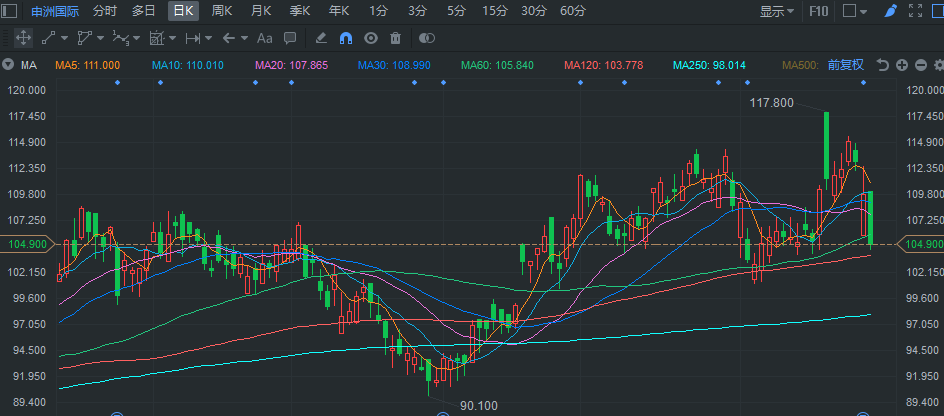Select the 15分 interval tab
Screen dimensions: 944x416
point(494,10)
